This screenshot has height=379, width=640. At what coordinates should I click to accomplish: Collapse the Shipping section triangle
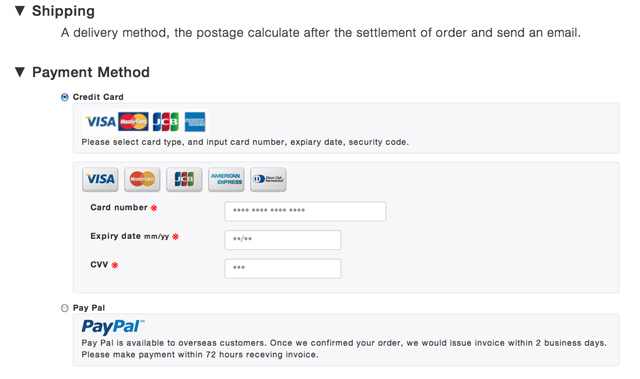click(x=20, y=11)
